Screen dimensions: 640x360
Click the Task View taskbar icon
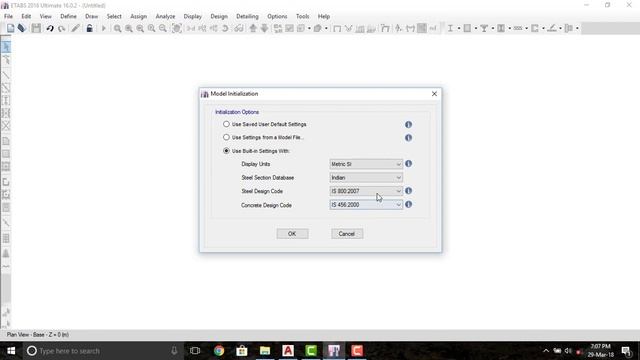click(195, 351)
